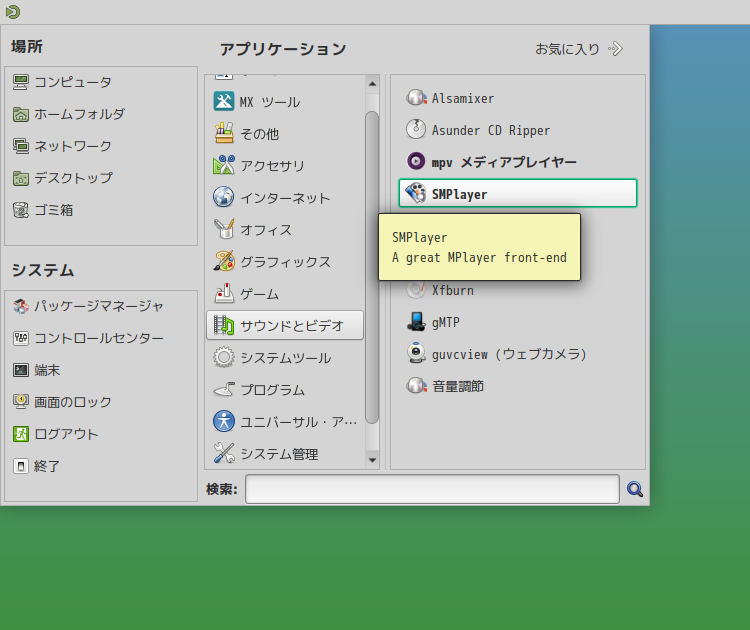Click the 終了 shutdown icon
The height and width of the screenshot is (630, 750).
[21, 466]
